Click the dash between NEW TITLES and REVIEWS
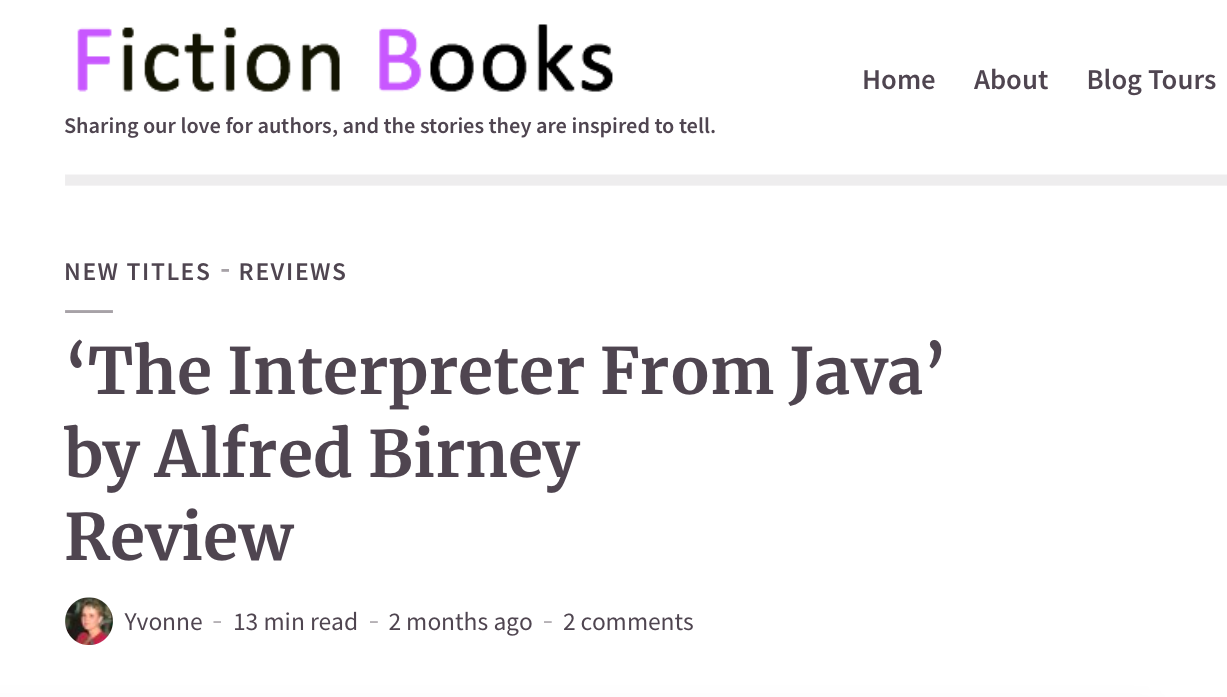Image resolution: width=1227 pixels, height=697 pixels. [x=224, y=271]
